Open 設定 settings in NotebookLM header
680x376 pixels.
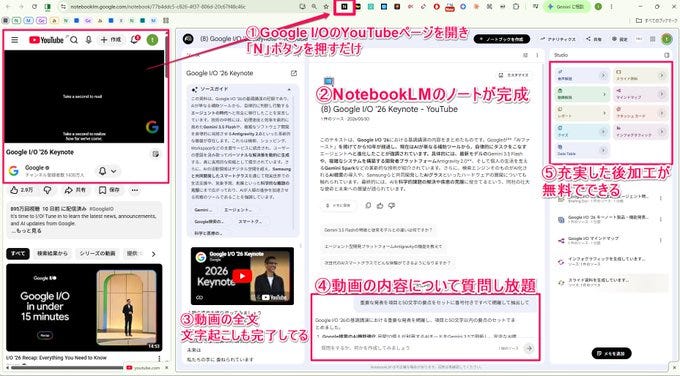[620, 39]
